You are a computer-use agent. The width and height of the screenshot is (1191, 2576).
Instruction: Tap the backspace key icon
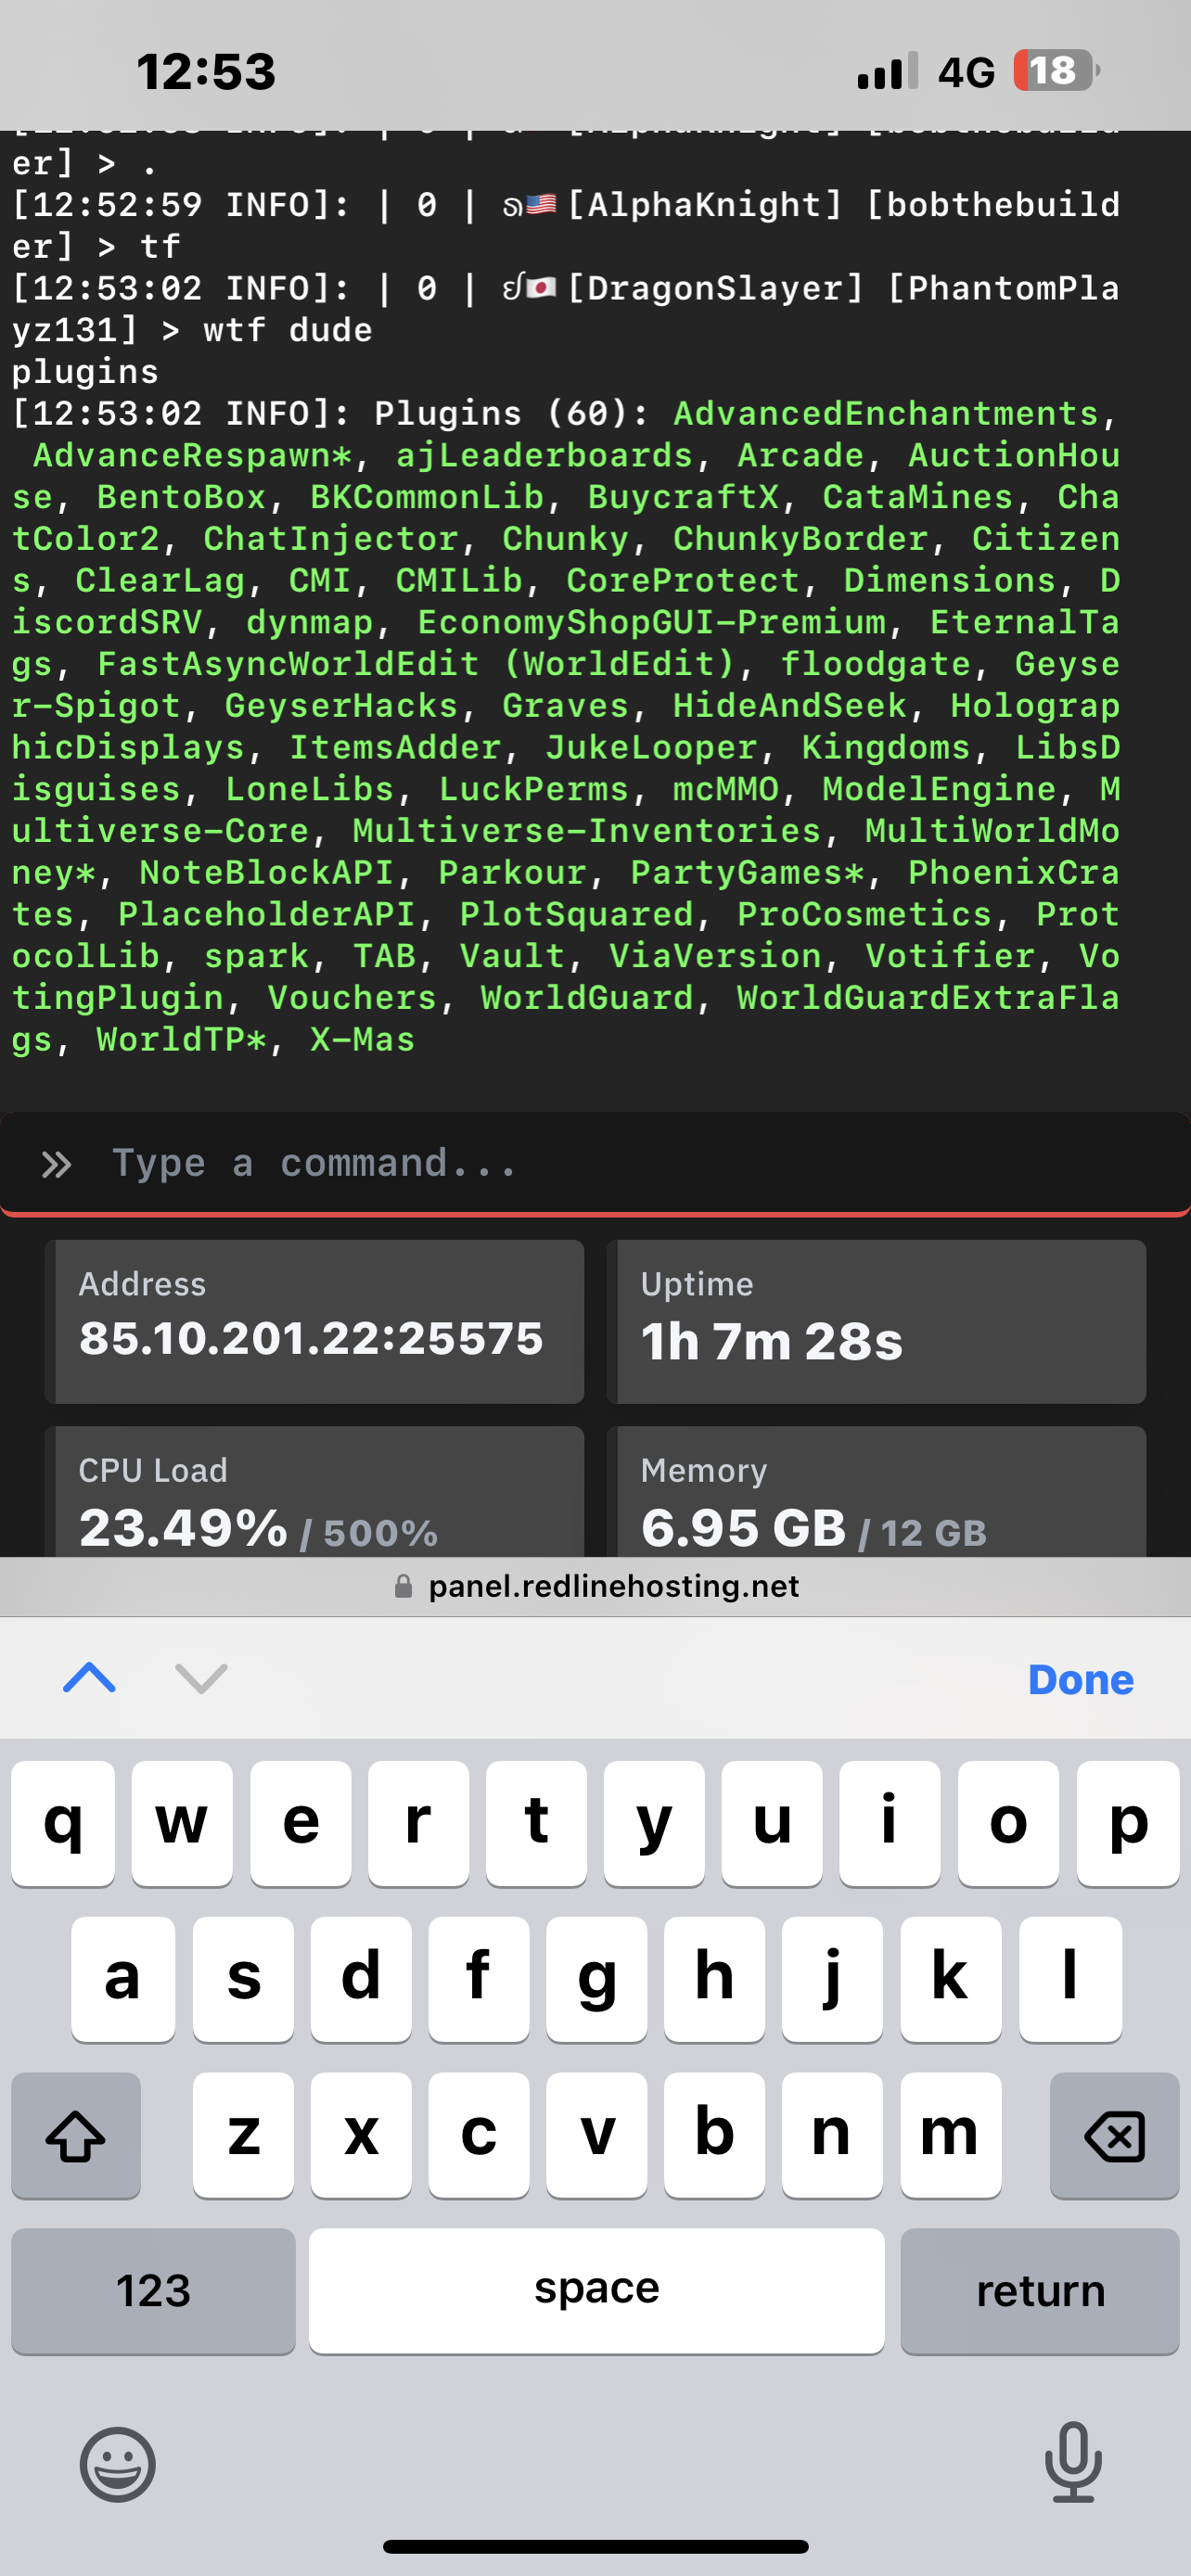1113,2136
